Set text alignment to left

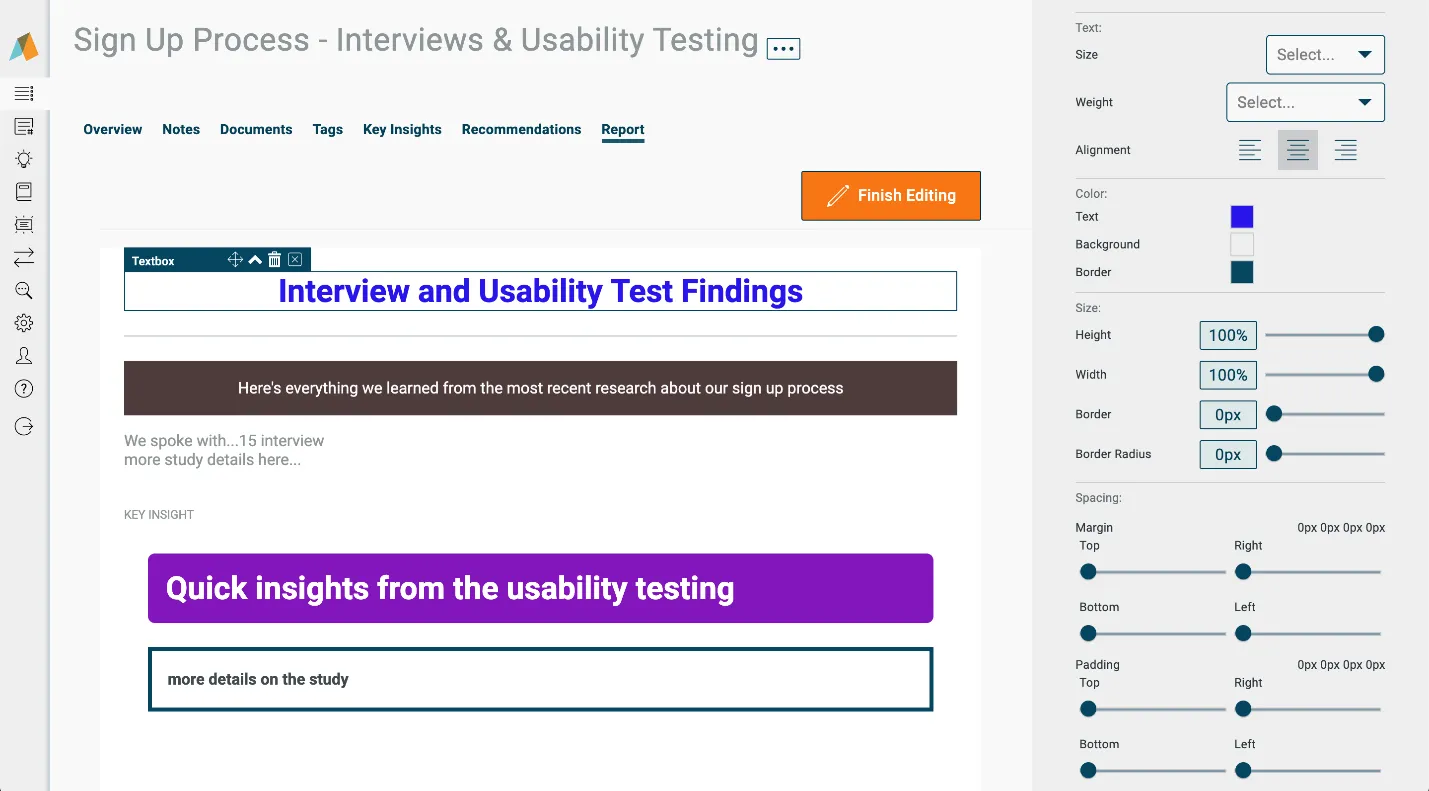1250,150
